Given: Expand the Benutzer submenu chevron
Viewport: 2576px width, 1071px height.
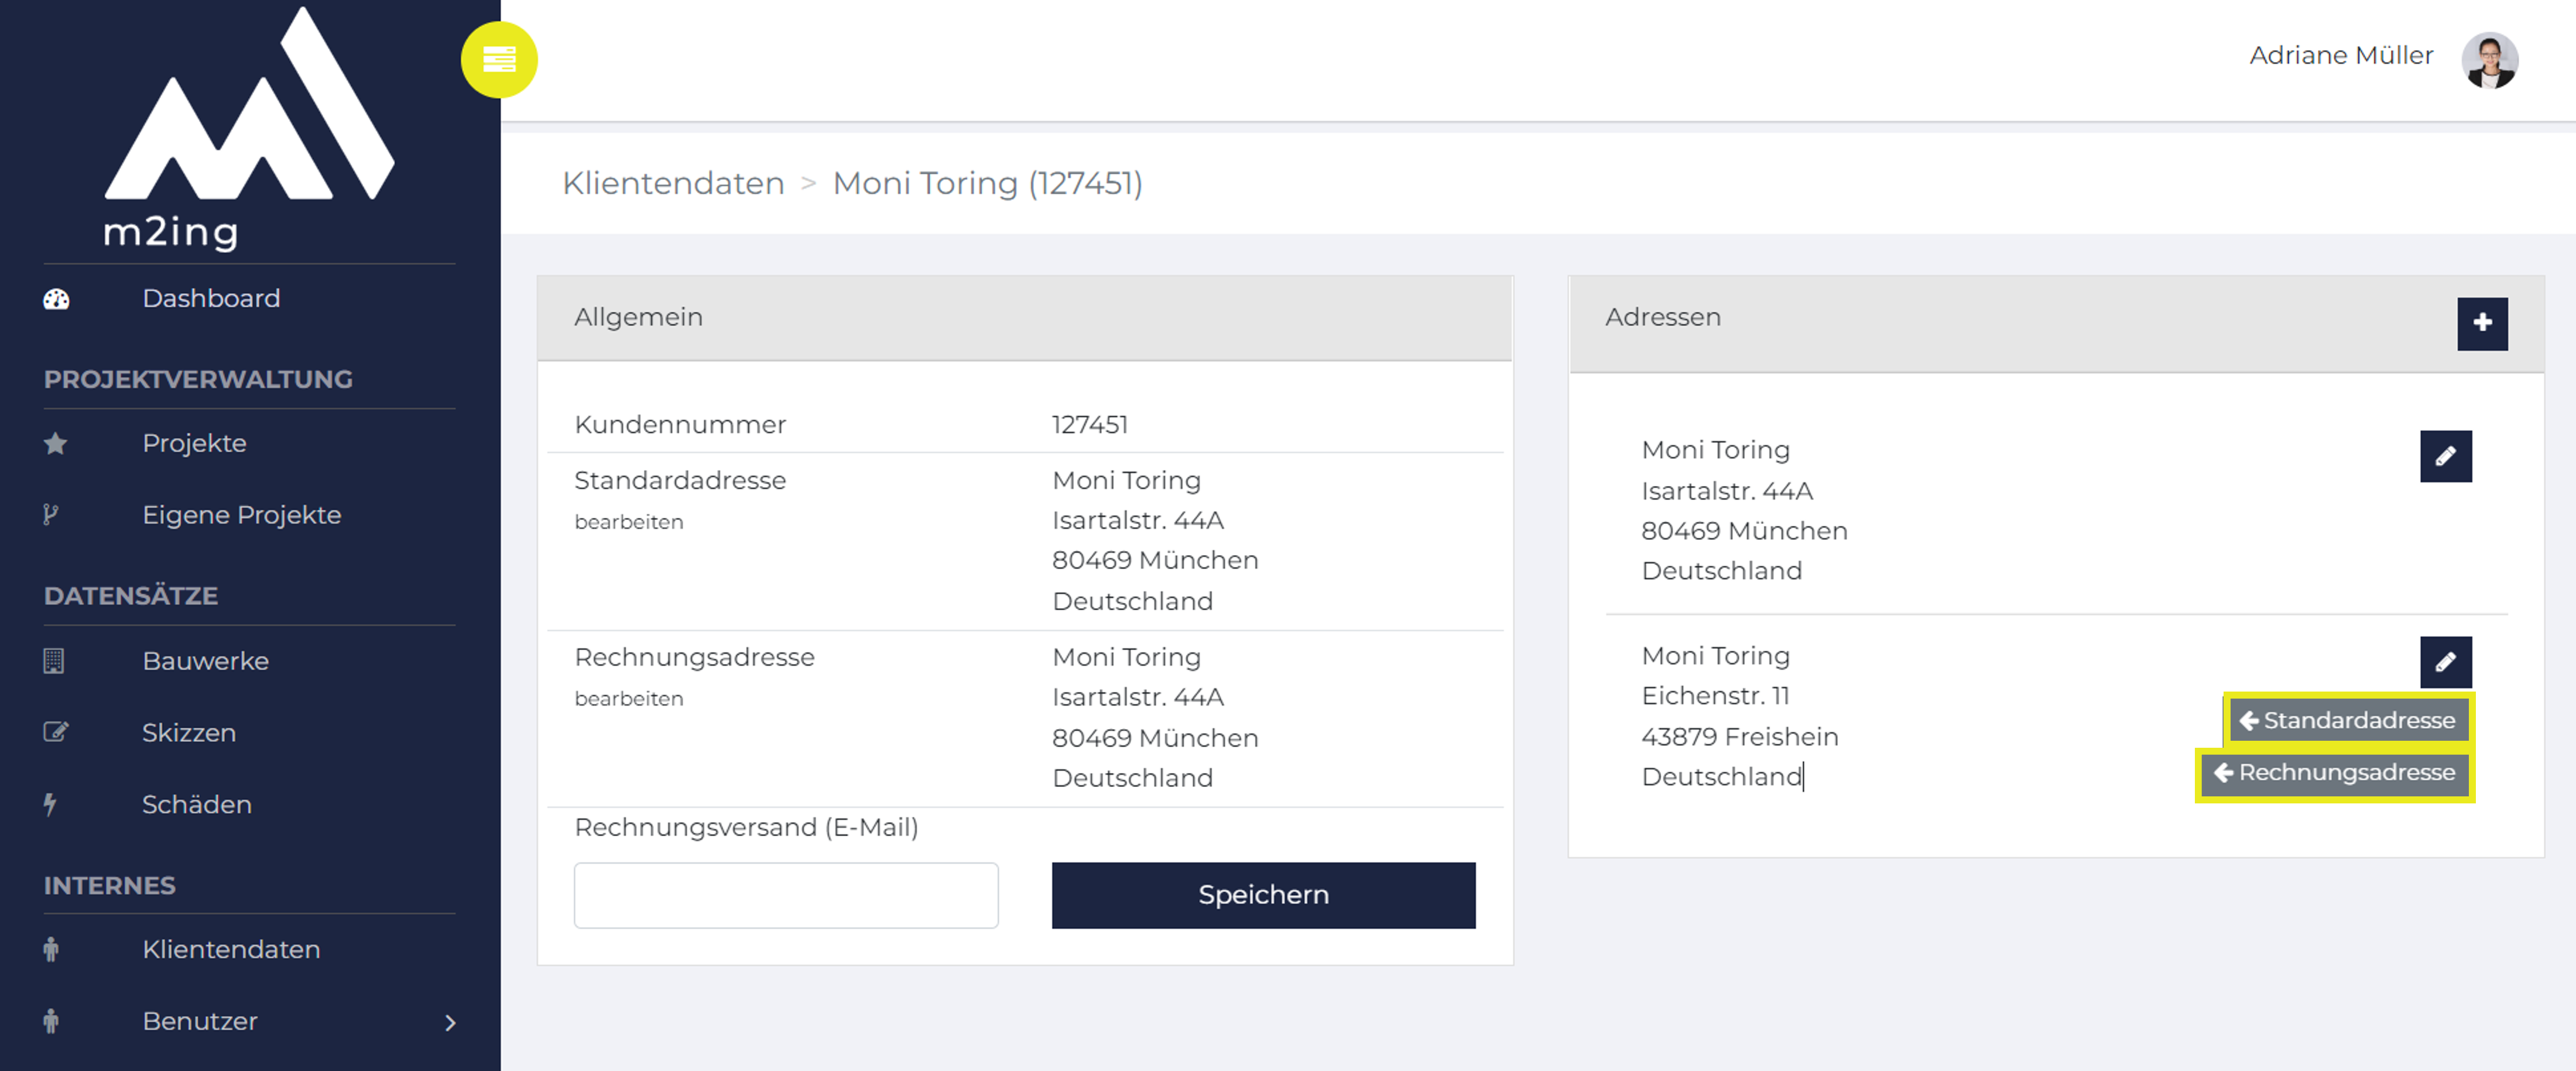Looking at the screenshot, I should click(450, 1022).
